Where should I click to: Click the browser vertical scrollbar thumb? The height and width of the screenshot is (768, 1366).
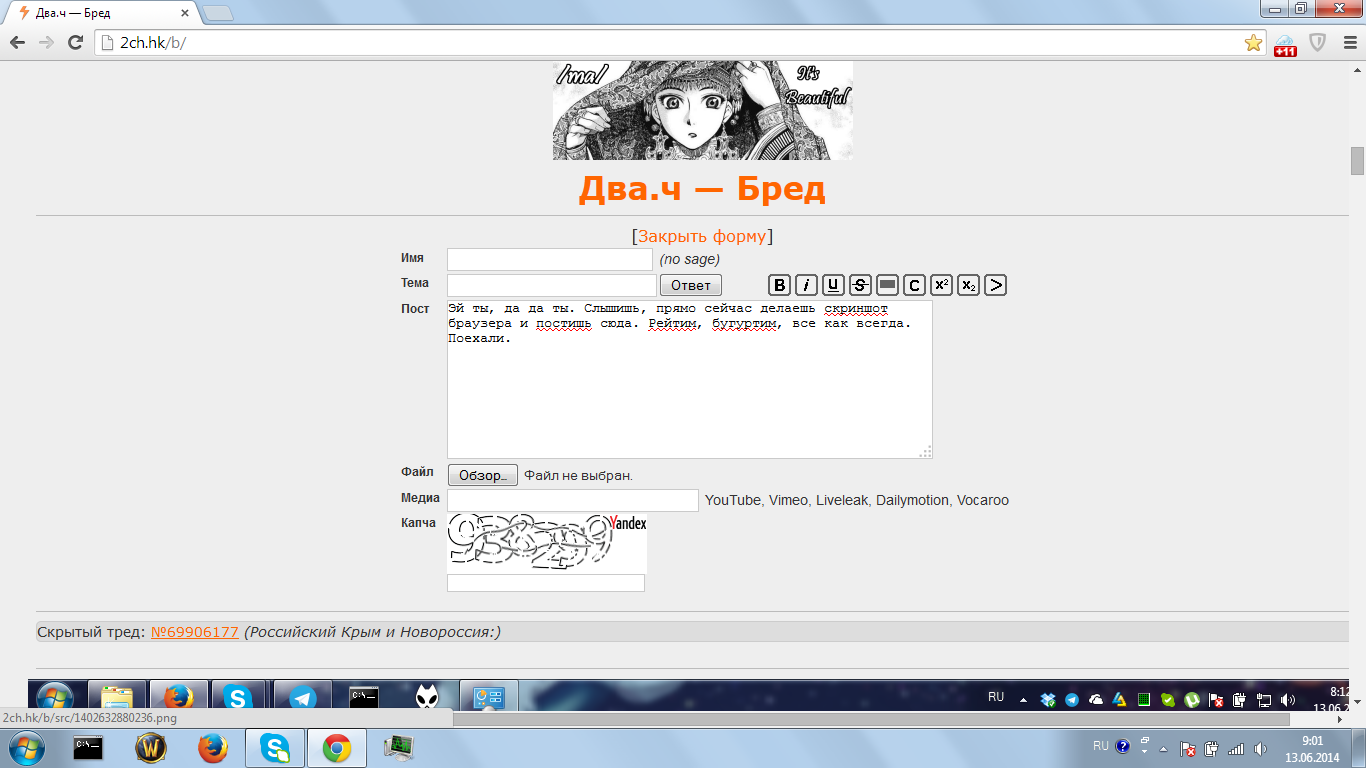(1357, 160)
